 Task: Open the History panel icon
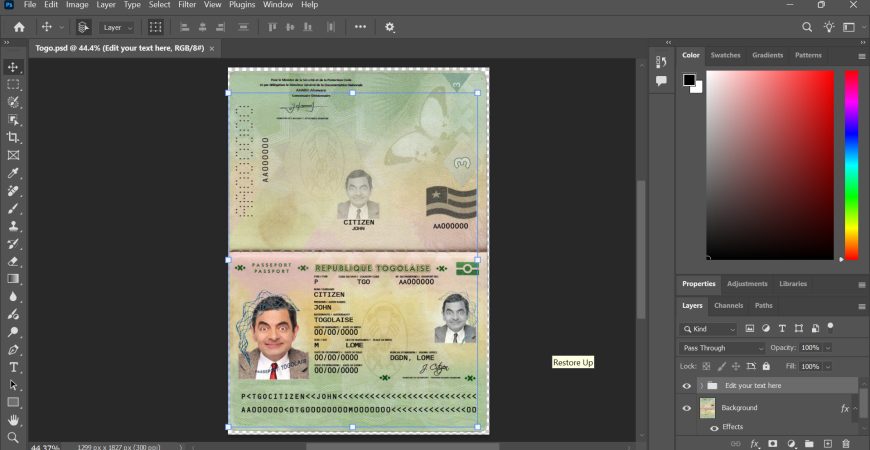(661, 62)
